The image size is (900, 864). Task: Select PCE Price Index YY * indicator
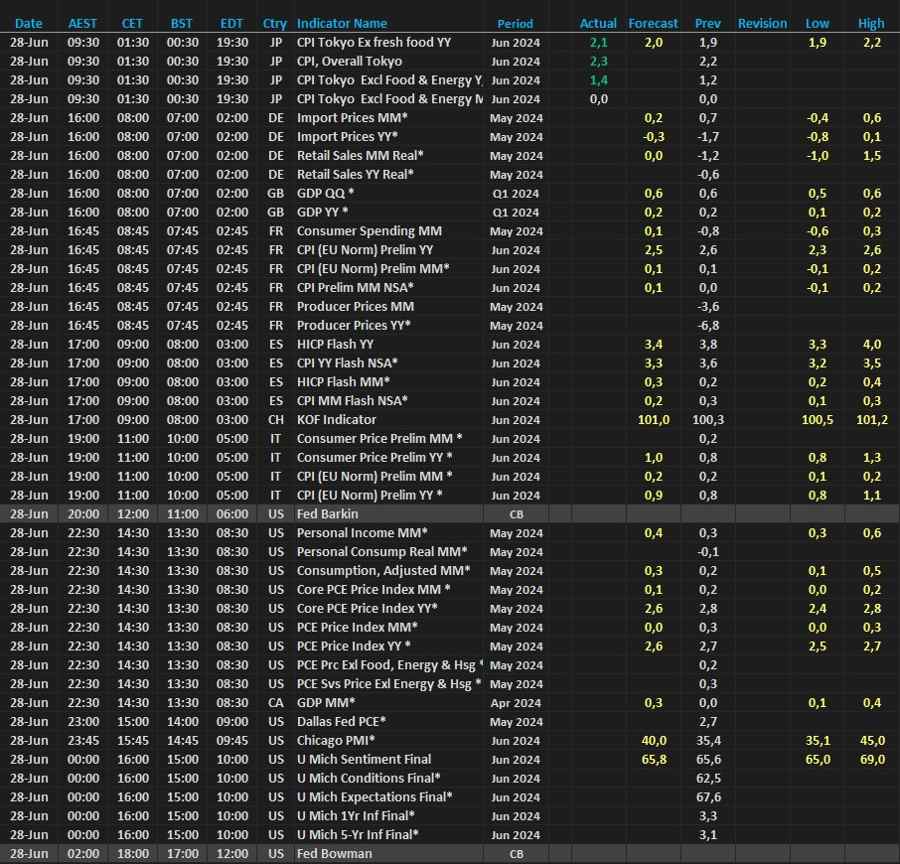[x=354, y=646]
